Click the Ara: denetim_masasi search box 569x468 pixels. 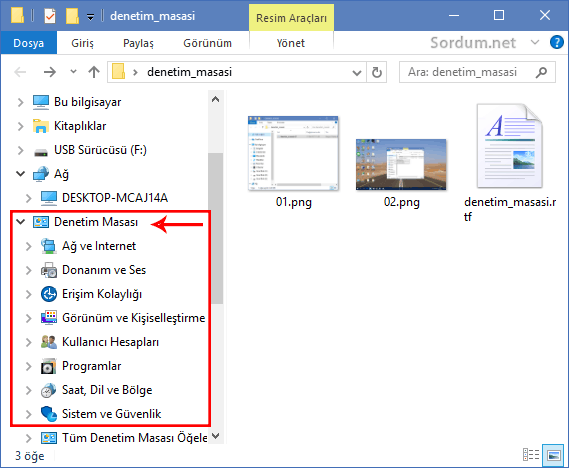click(x=477, y=72)
